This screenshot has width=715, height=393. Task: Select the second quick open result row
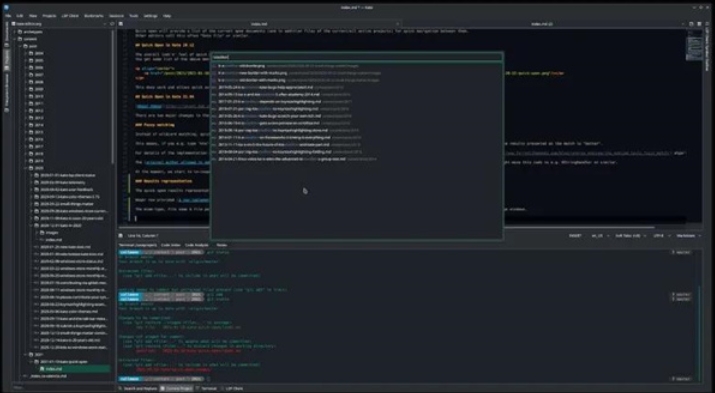coord(357,73)
